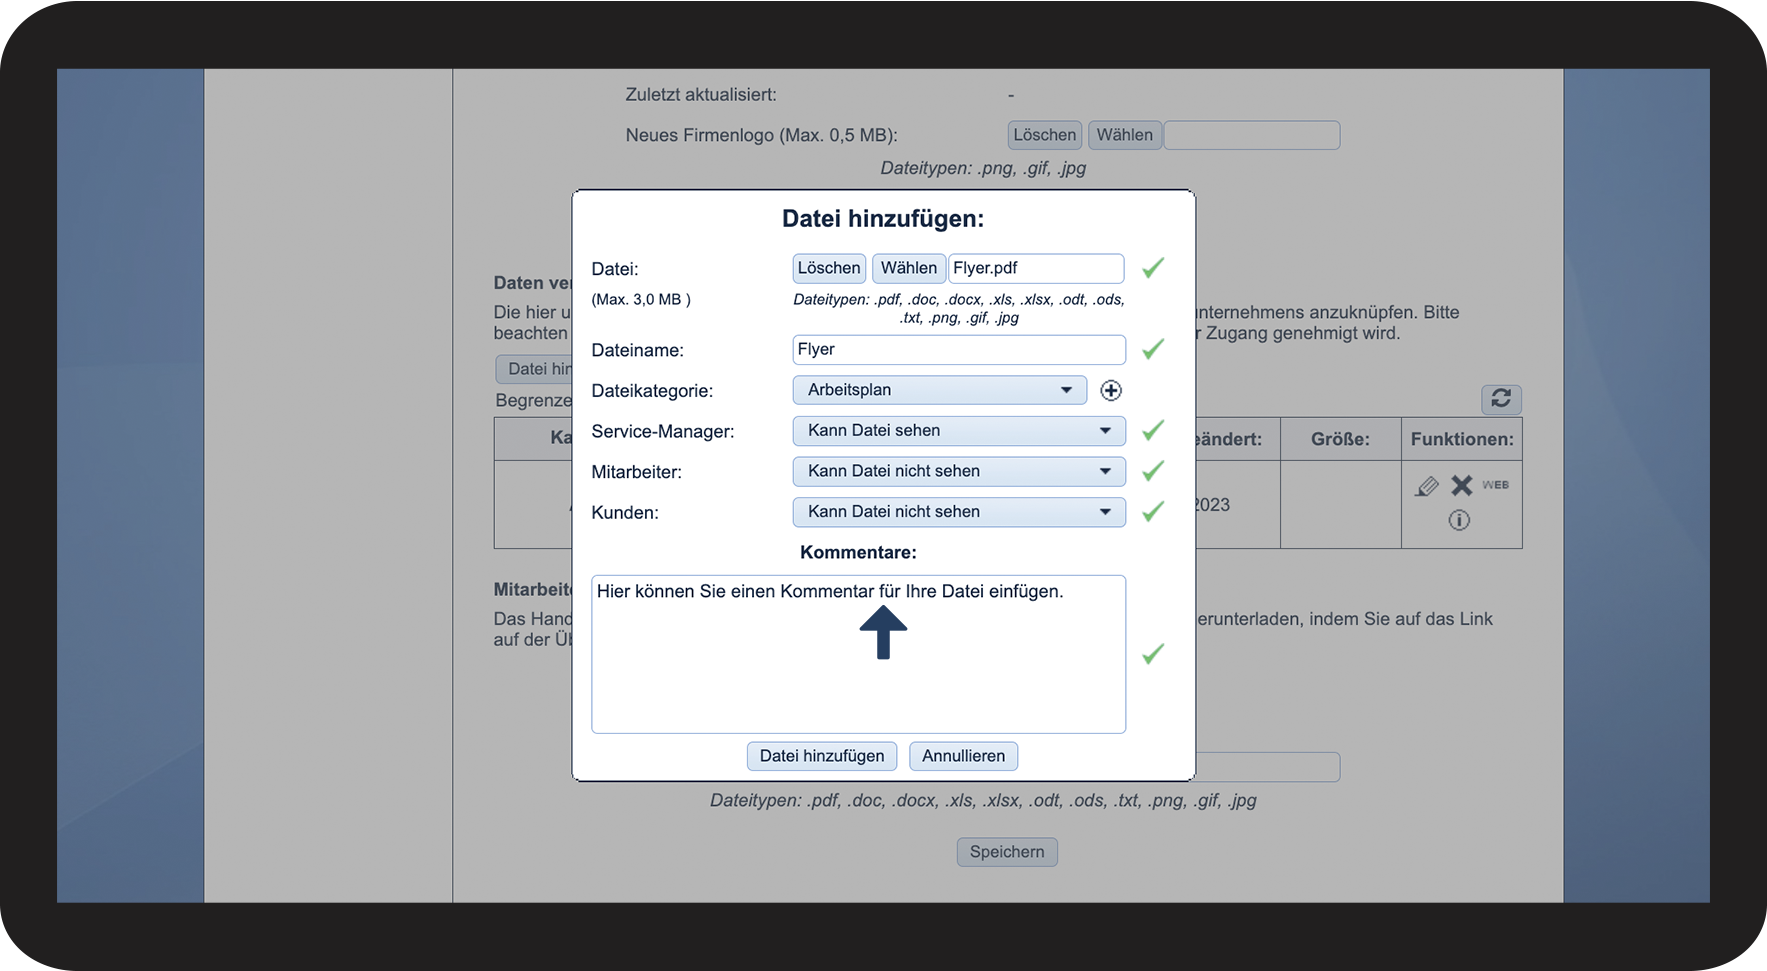The width and height of the screenshot is (1767, 971).
Task: Expand the Service-Manager visibility dropdown
Action: [x=958, y=431]
